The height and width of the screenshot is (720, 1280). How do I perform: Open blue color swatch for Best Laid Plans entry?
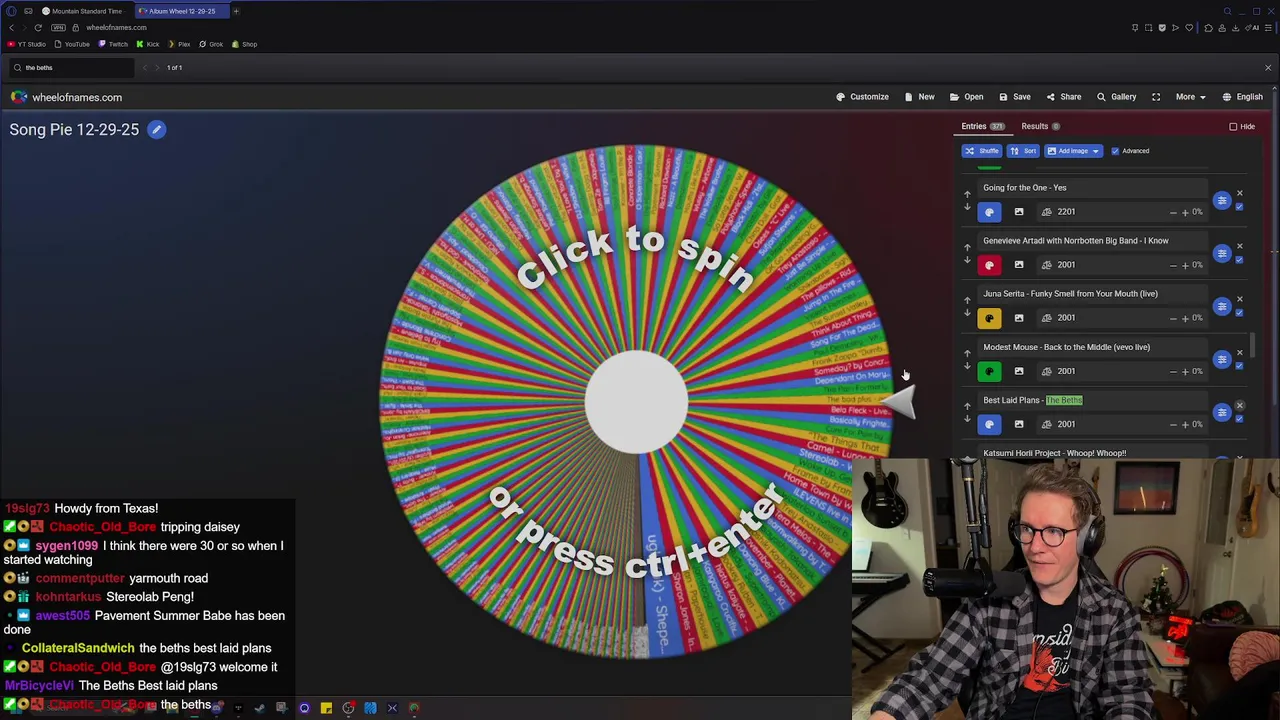point(989,424)
